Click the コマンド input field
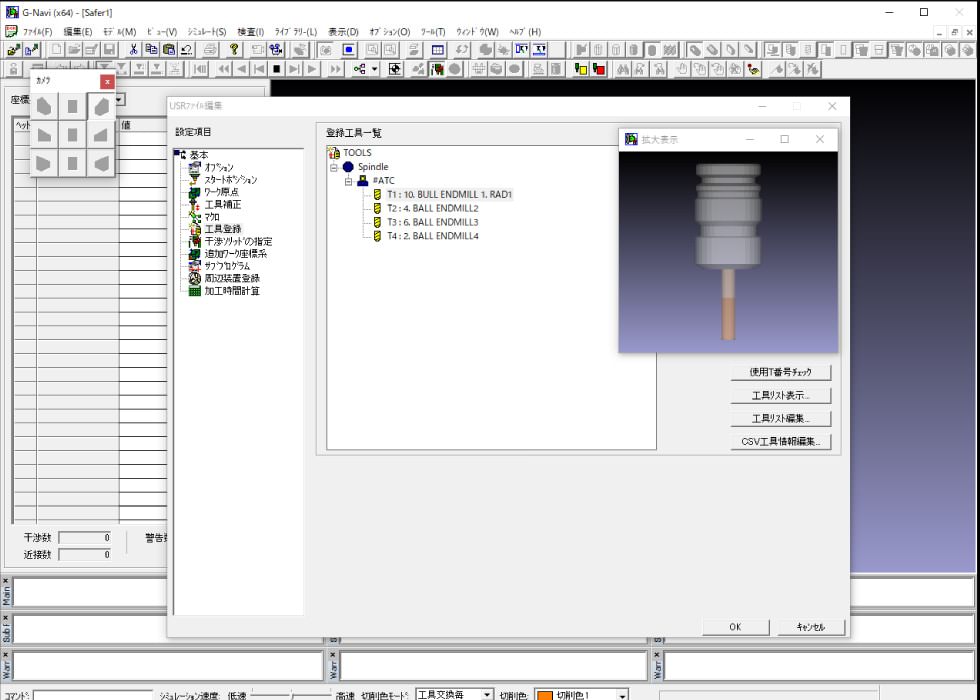 (x=92, y=694)
